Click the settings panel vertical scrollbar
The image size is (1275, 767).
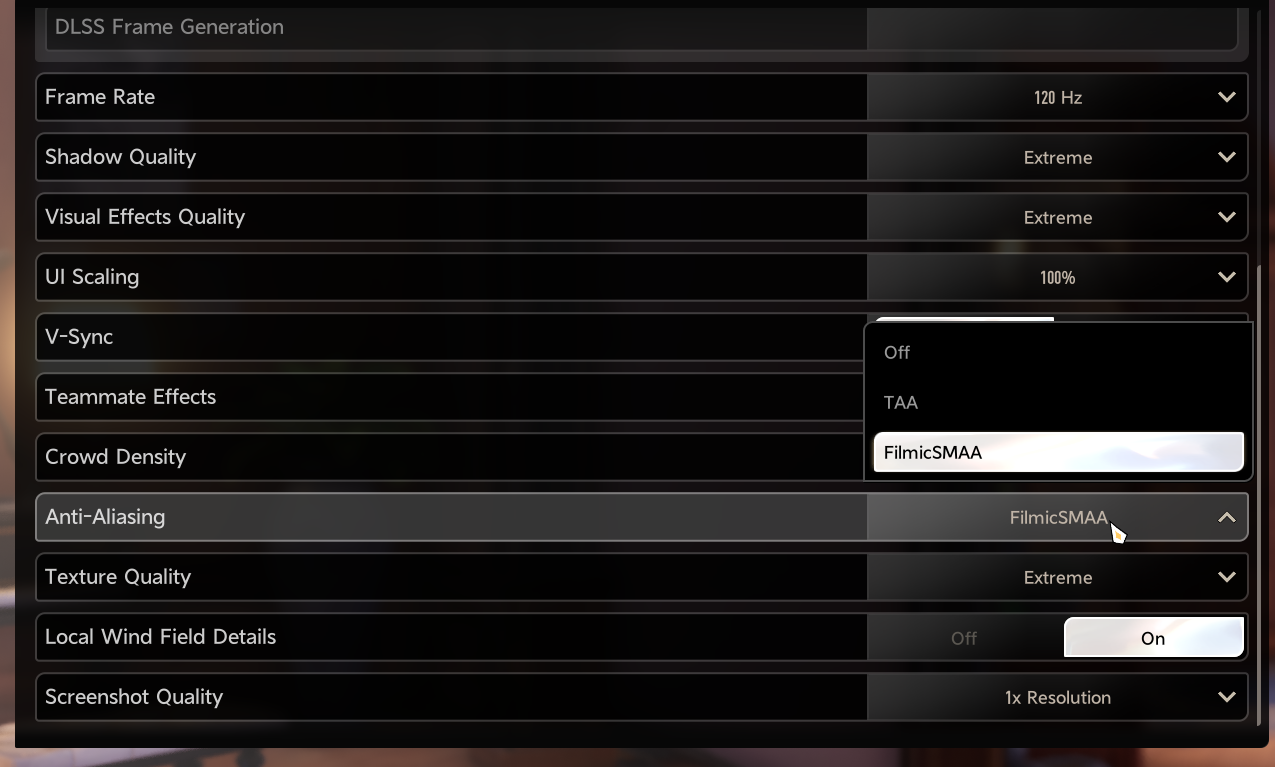(1258, 492)
